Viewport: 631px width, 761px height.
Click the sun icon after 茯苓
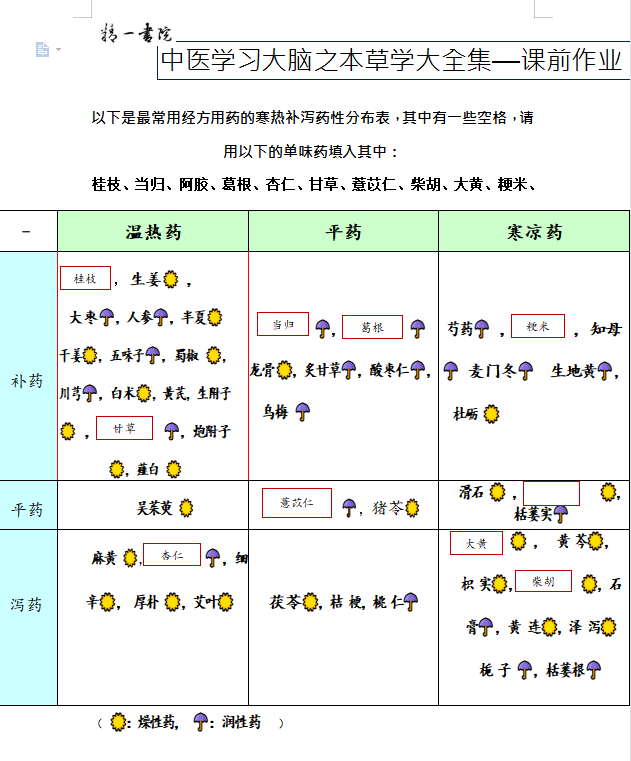tap(311, 602)
